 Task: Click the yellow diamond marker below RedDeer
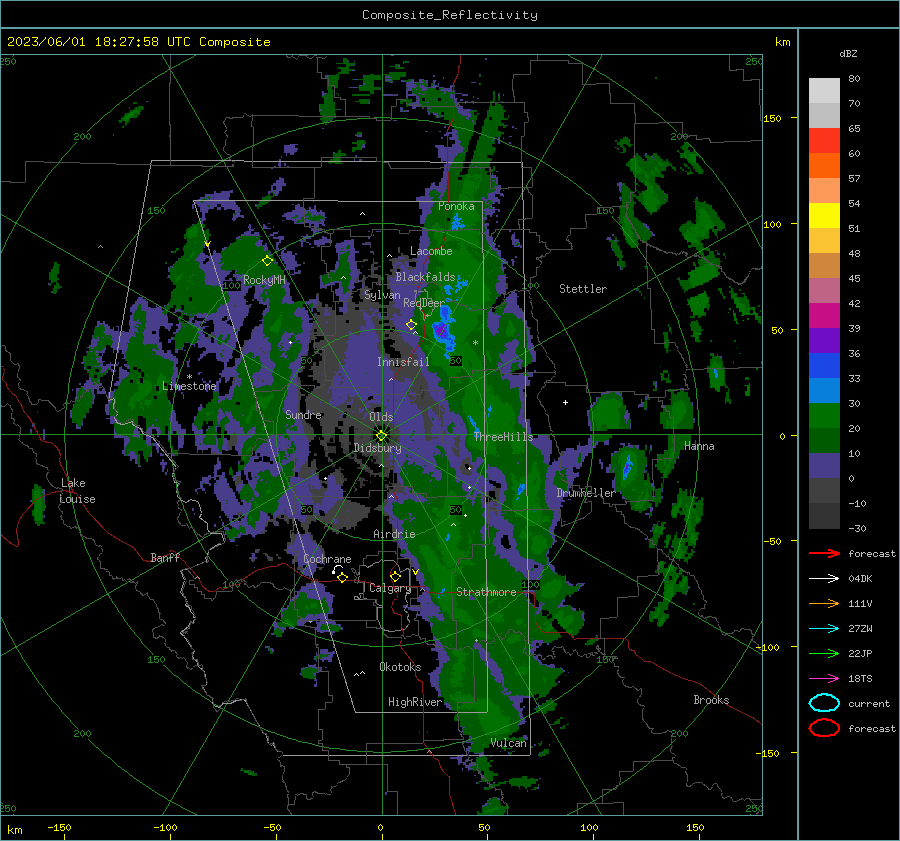(x=411, y=325)
